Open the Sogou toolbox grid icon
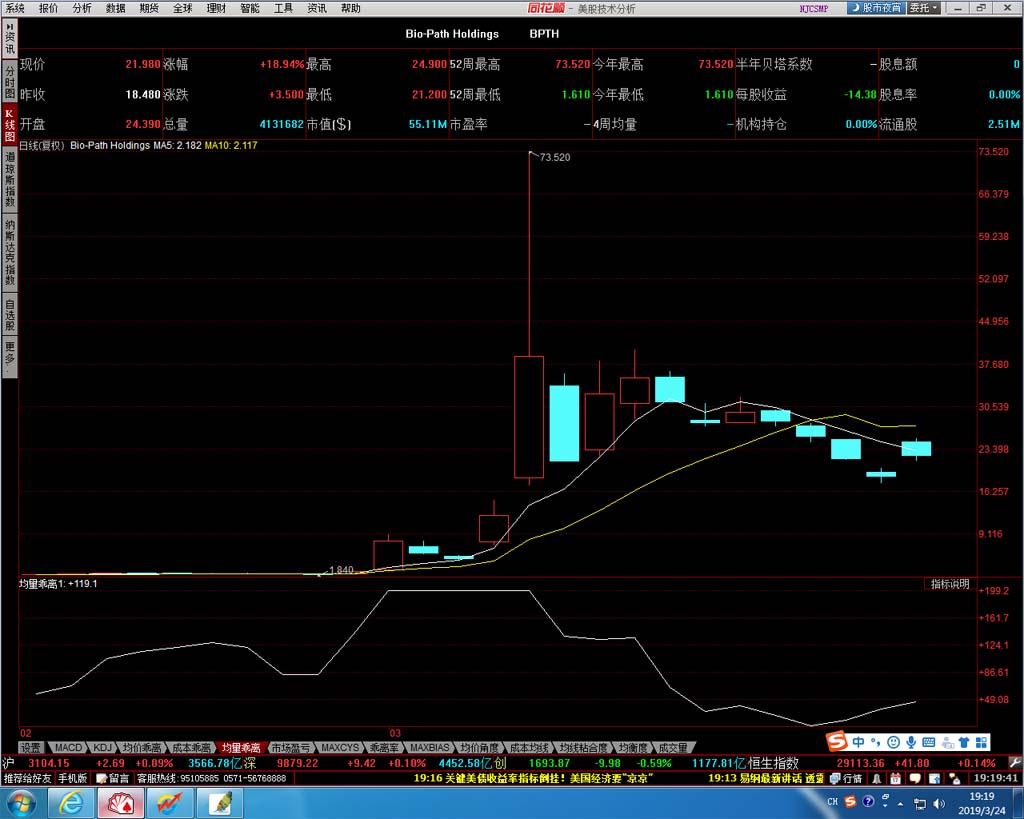This screenshot has height=819, width=1024. pyautogui.click(x=981, y=742)
